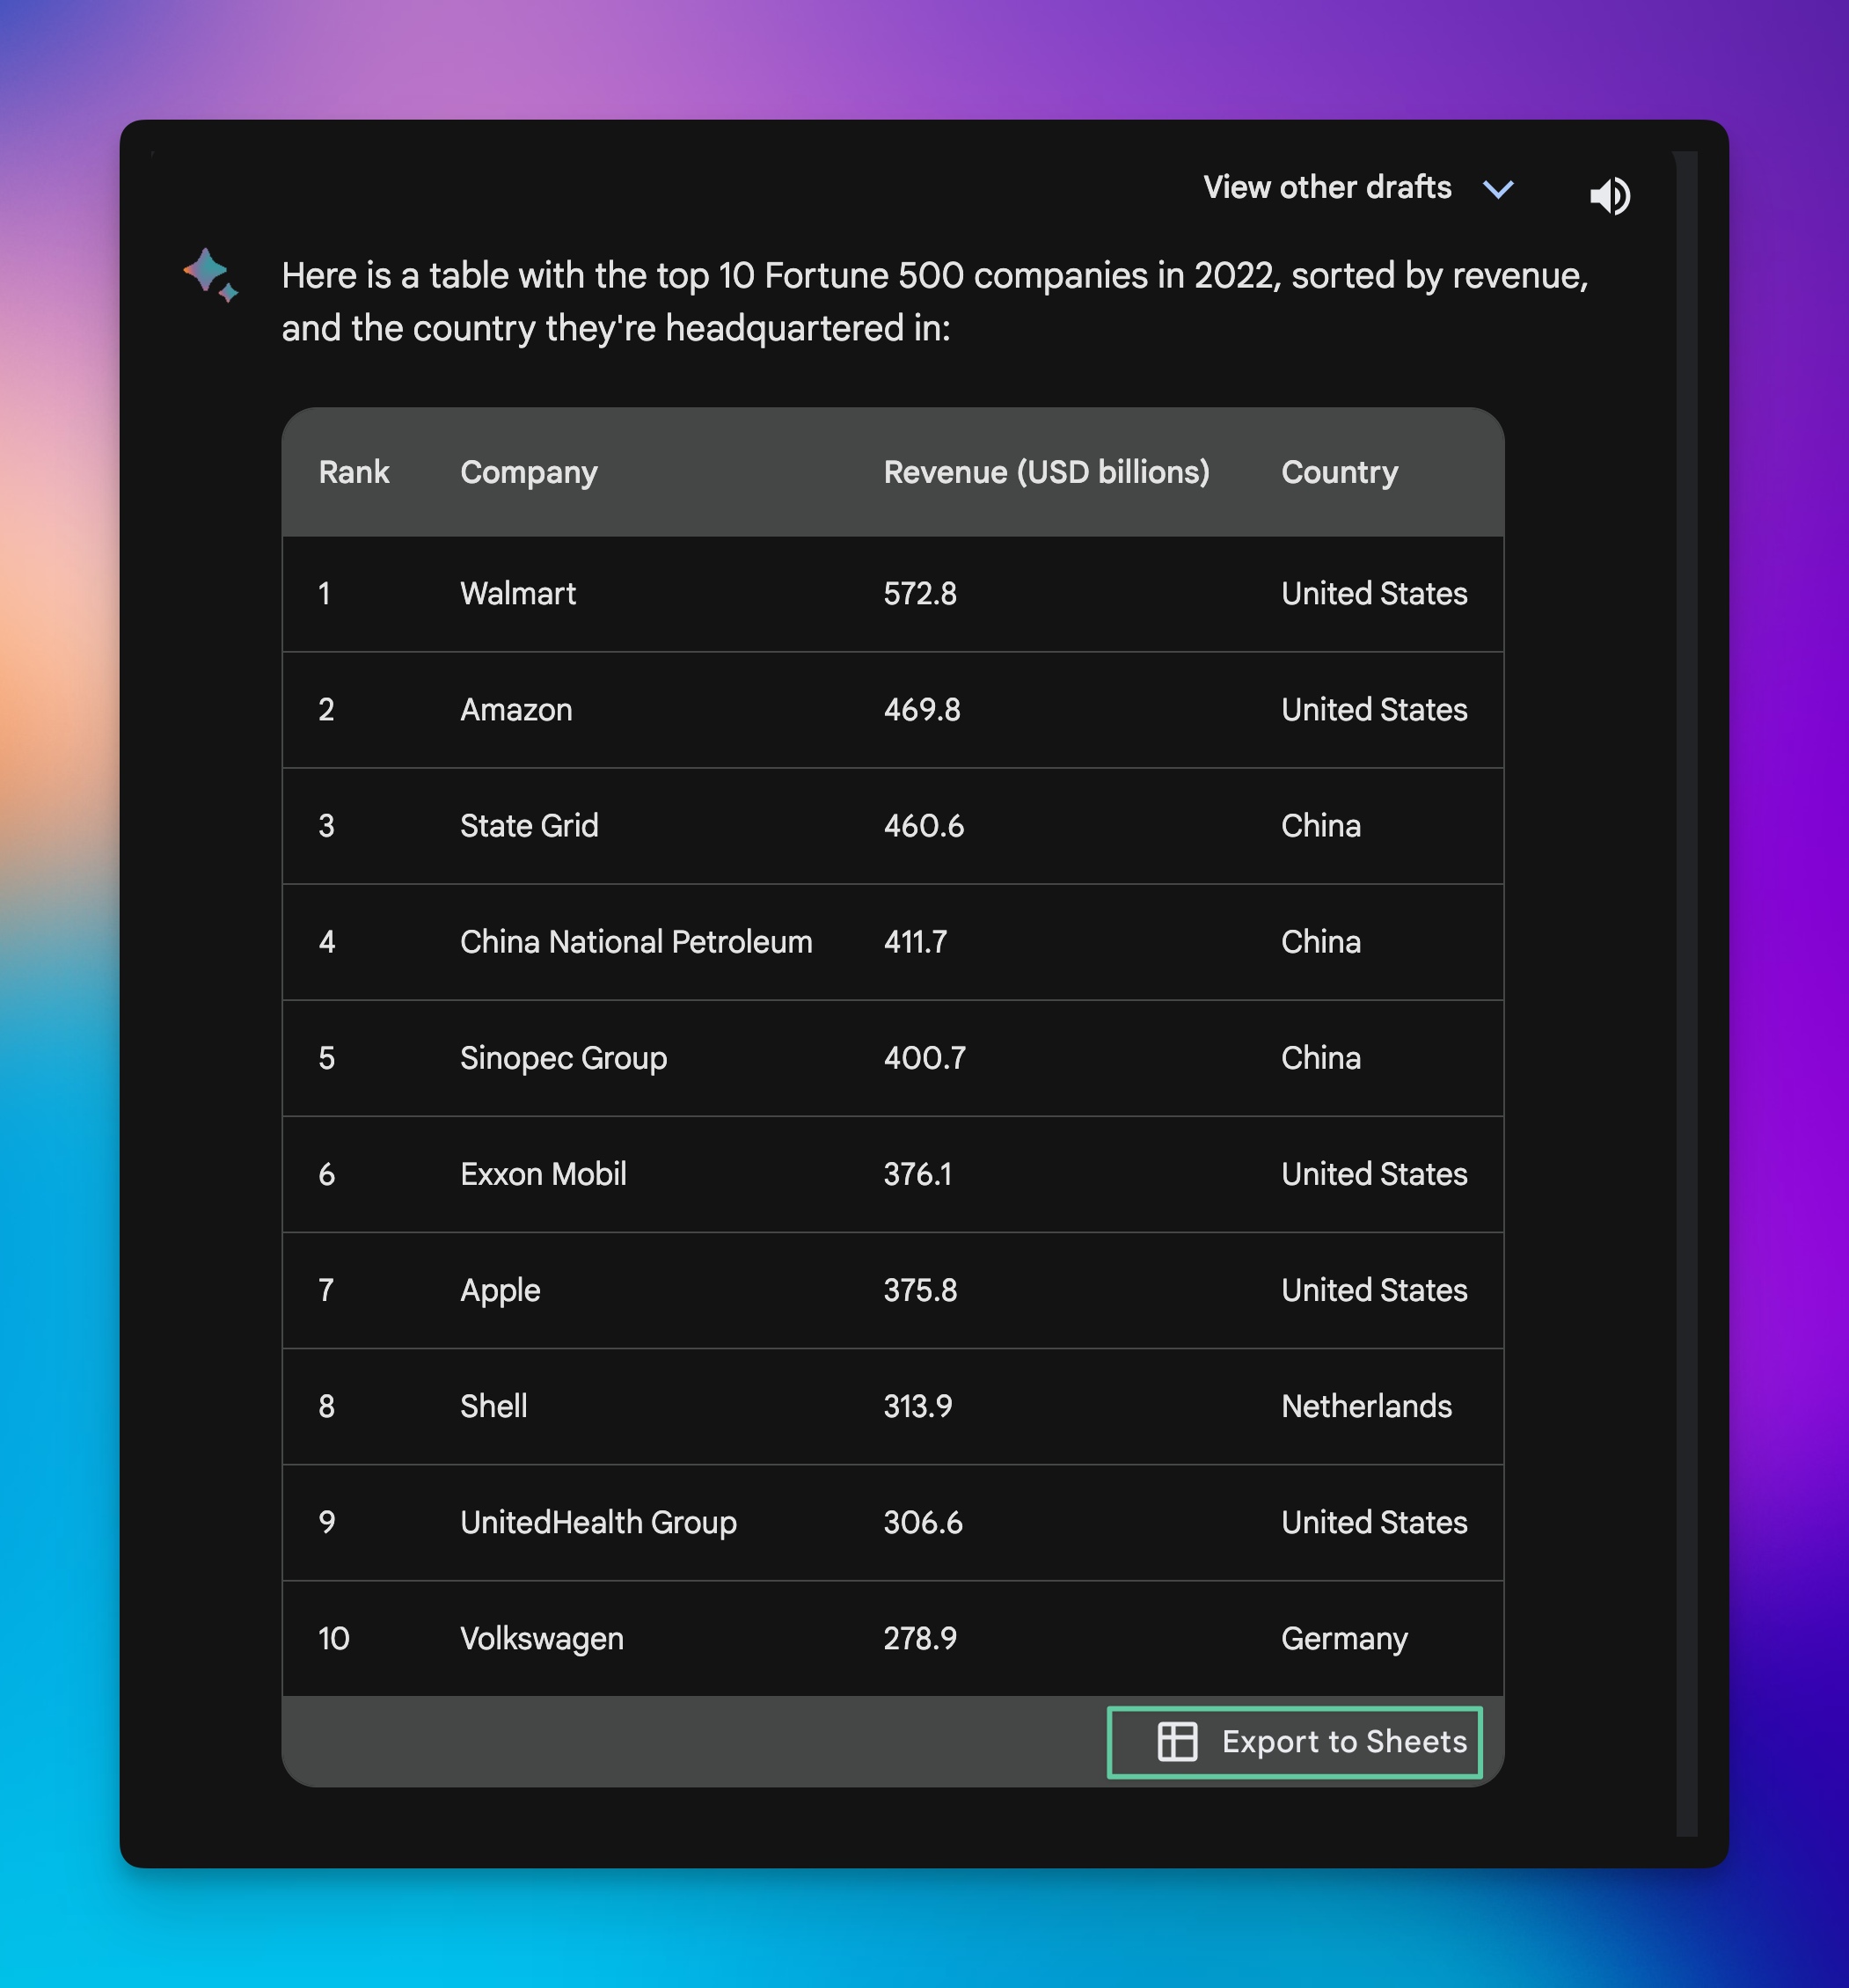
Task: Select the UnitedHealth Group cell
Action: (598, 1523)
